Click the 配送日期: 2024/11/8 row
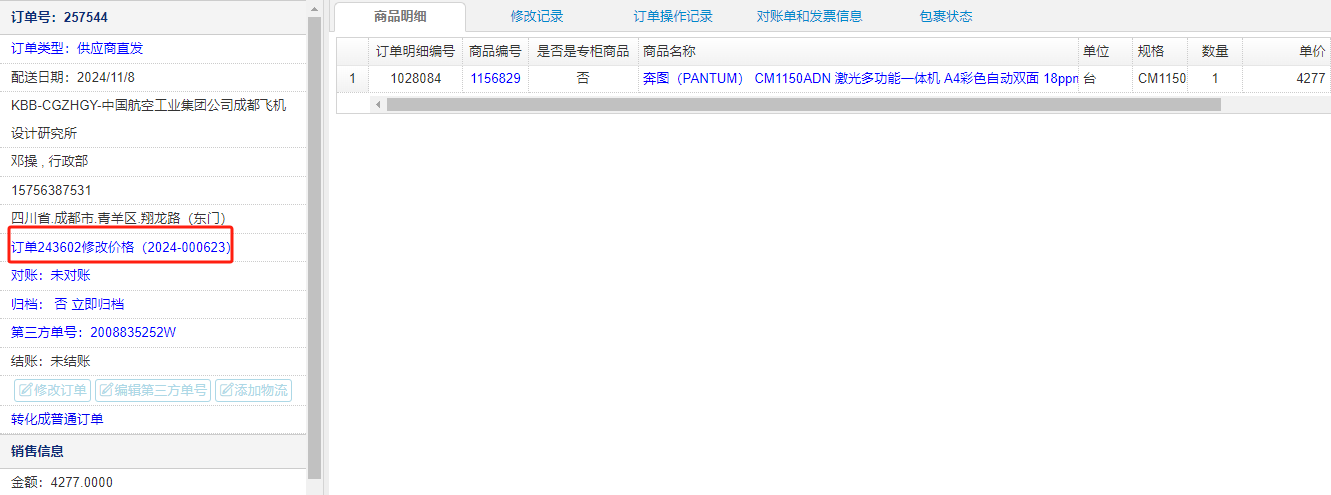This screenshot has width=1331, height=495. coord(153,77)
